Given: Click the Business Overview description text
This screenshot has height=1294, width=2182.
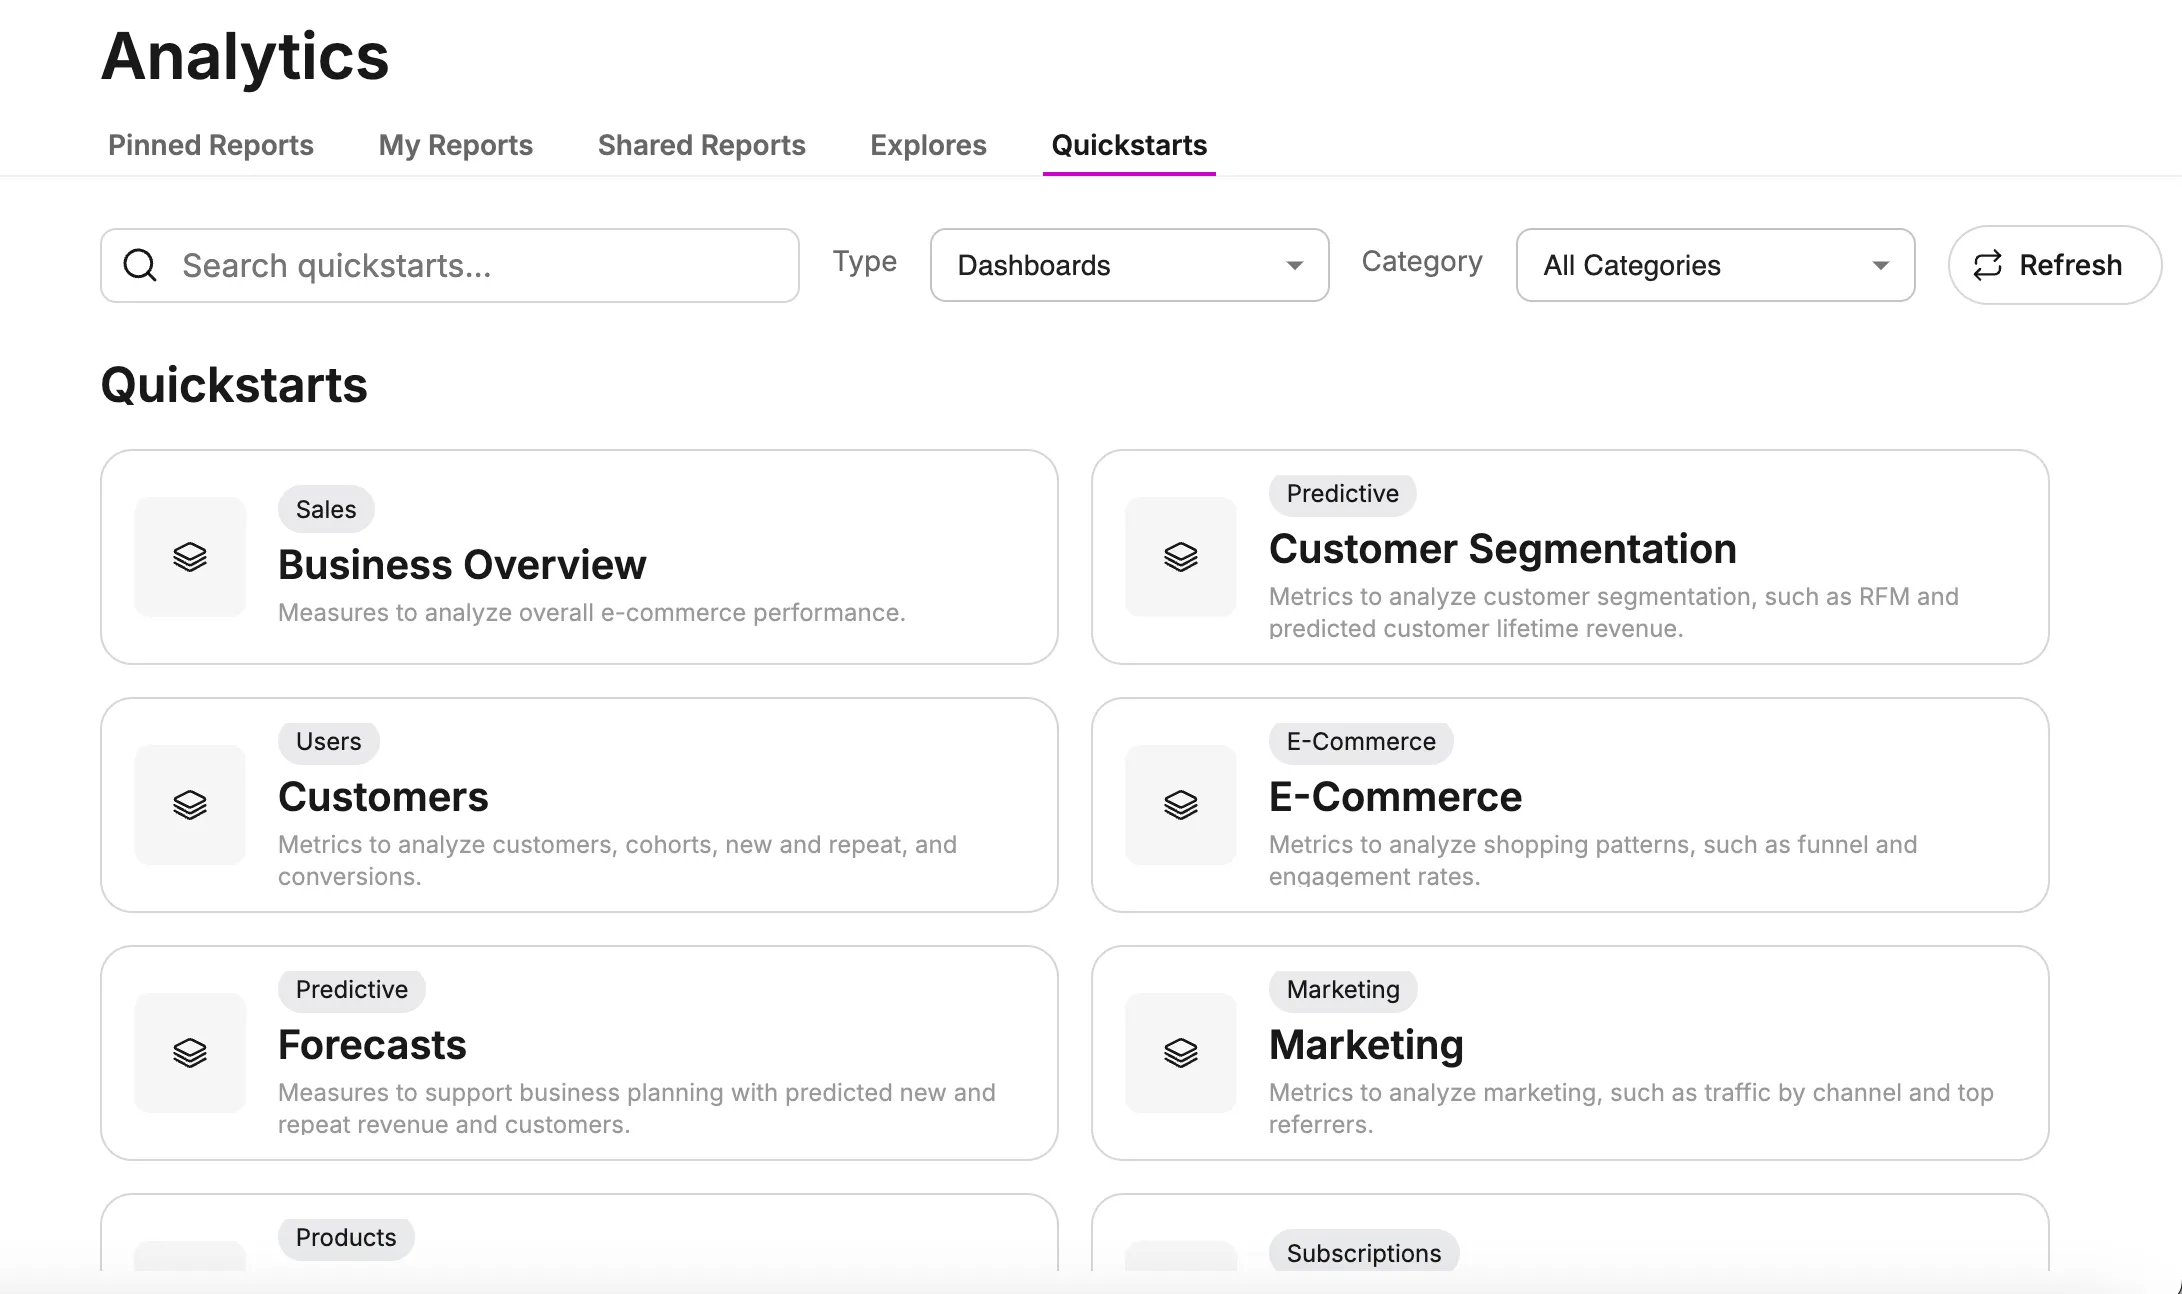Looking at the screenshot, I should coord(592,613).
